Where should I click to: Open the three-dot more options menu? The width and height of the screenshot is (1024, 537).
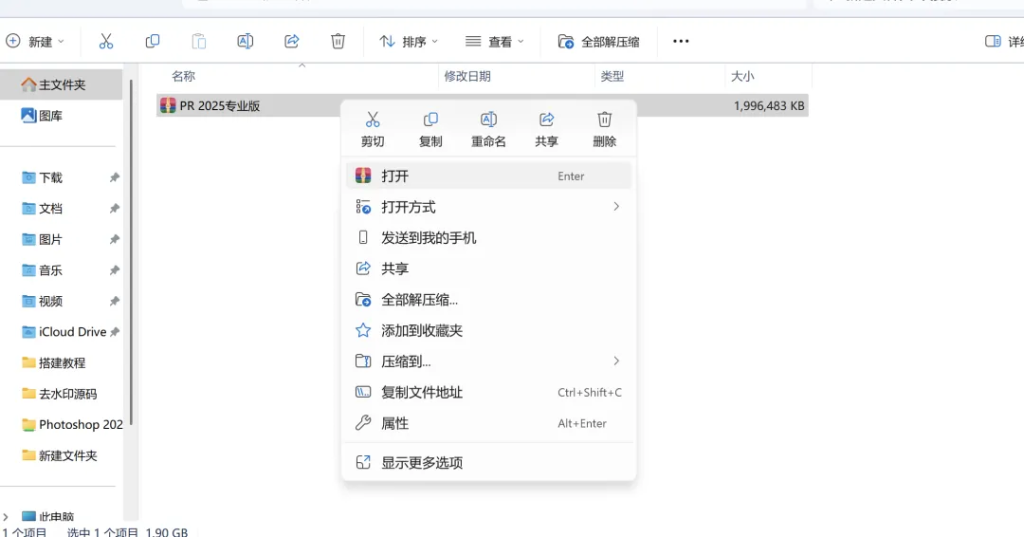click(680, 41)
